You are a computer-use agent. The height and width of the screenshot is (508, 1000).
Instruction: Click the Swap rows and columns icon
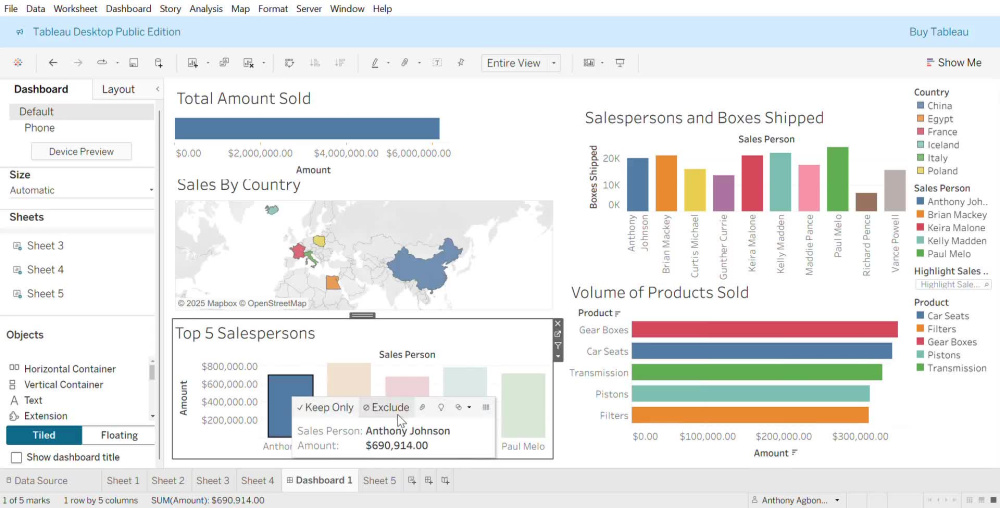(x=289, y=62)
